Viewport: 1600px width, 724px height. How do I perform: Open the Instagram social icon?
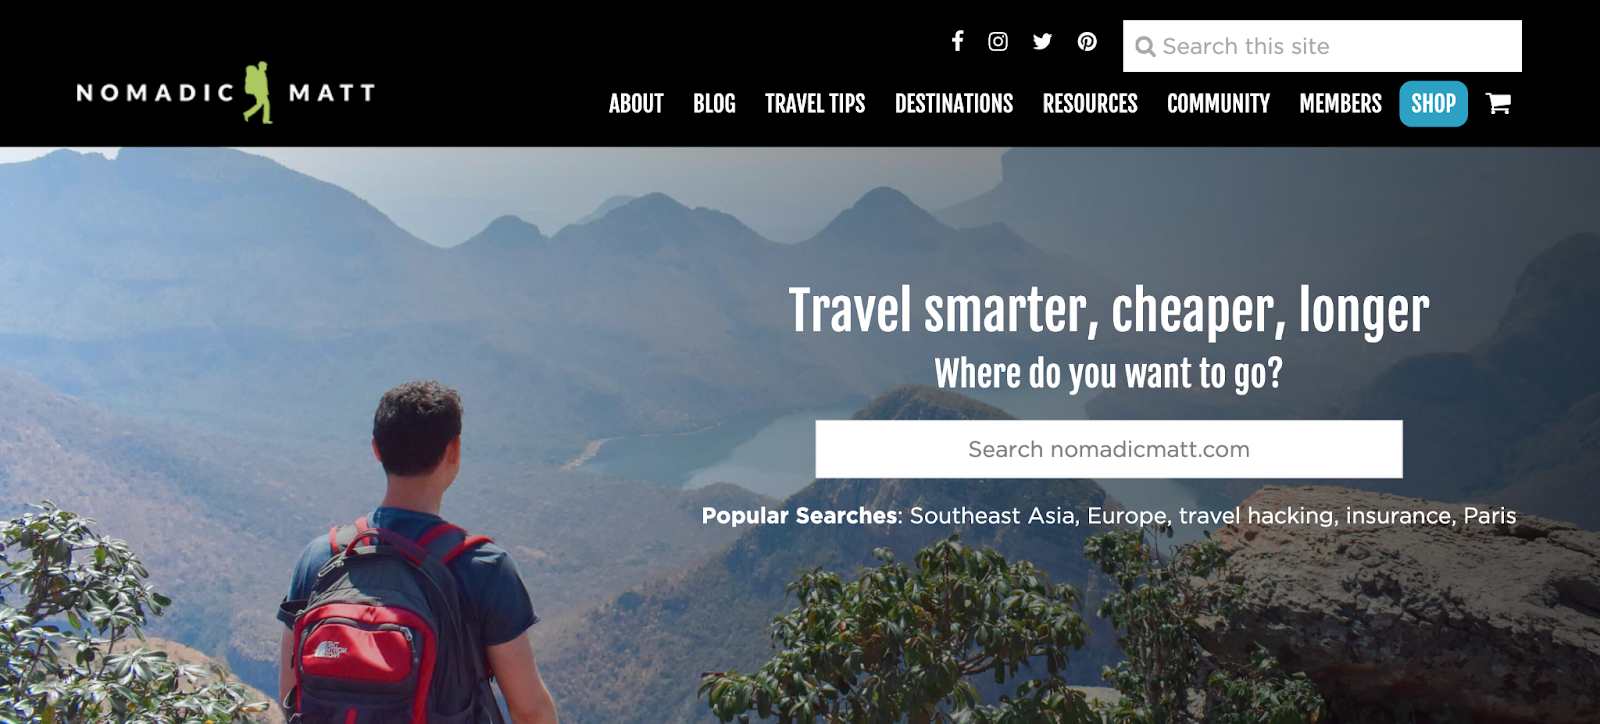coord(998,41)
